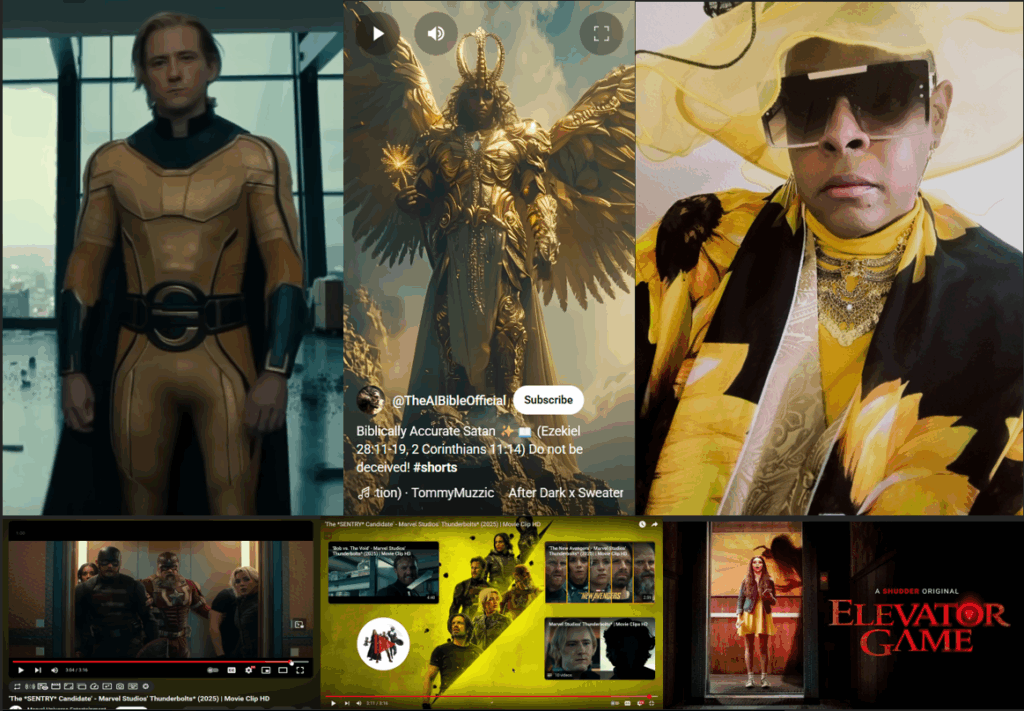
Task: Skip to next video in end screen player
Action: [347, 703]
